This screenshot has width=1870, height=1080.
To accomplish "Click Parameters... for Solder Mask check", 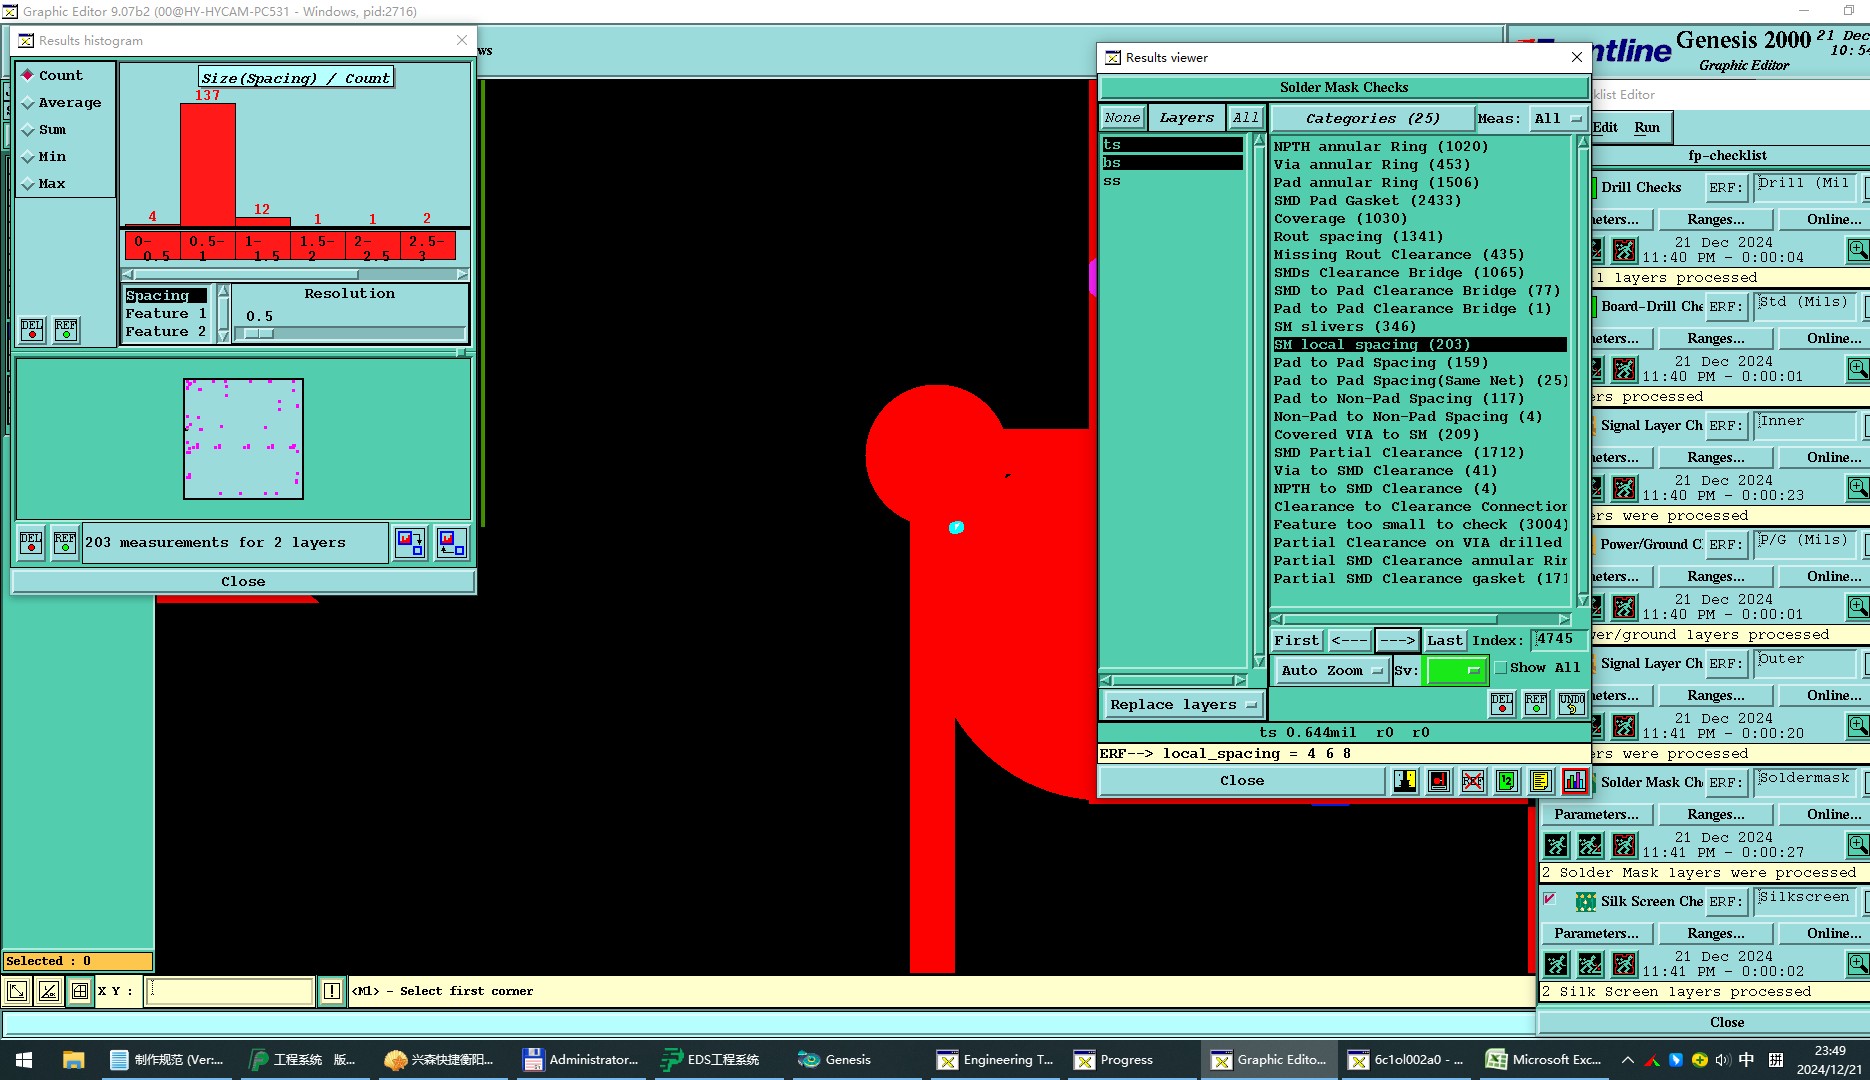I will pos(1596,814).
